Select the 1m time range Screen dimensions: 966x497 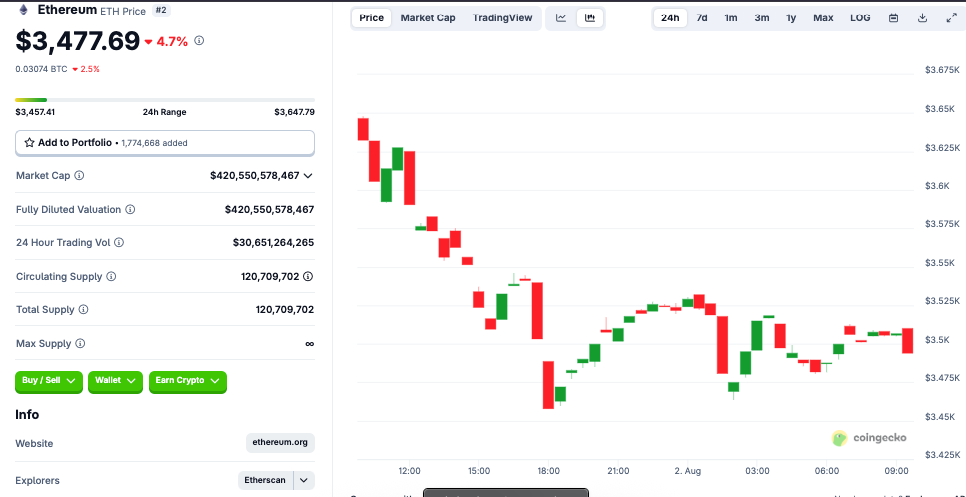731,18
